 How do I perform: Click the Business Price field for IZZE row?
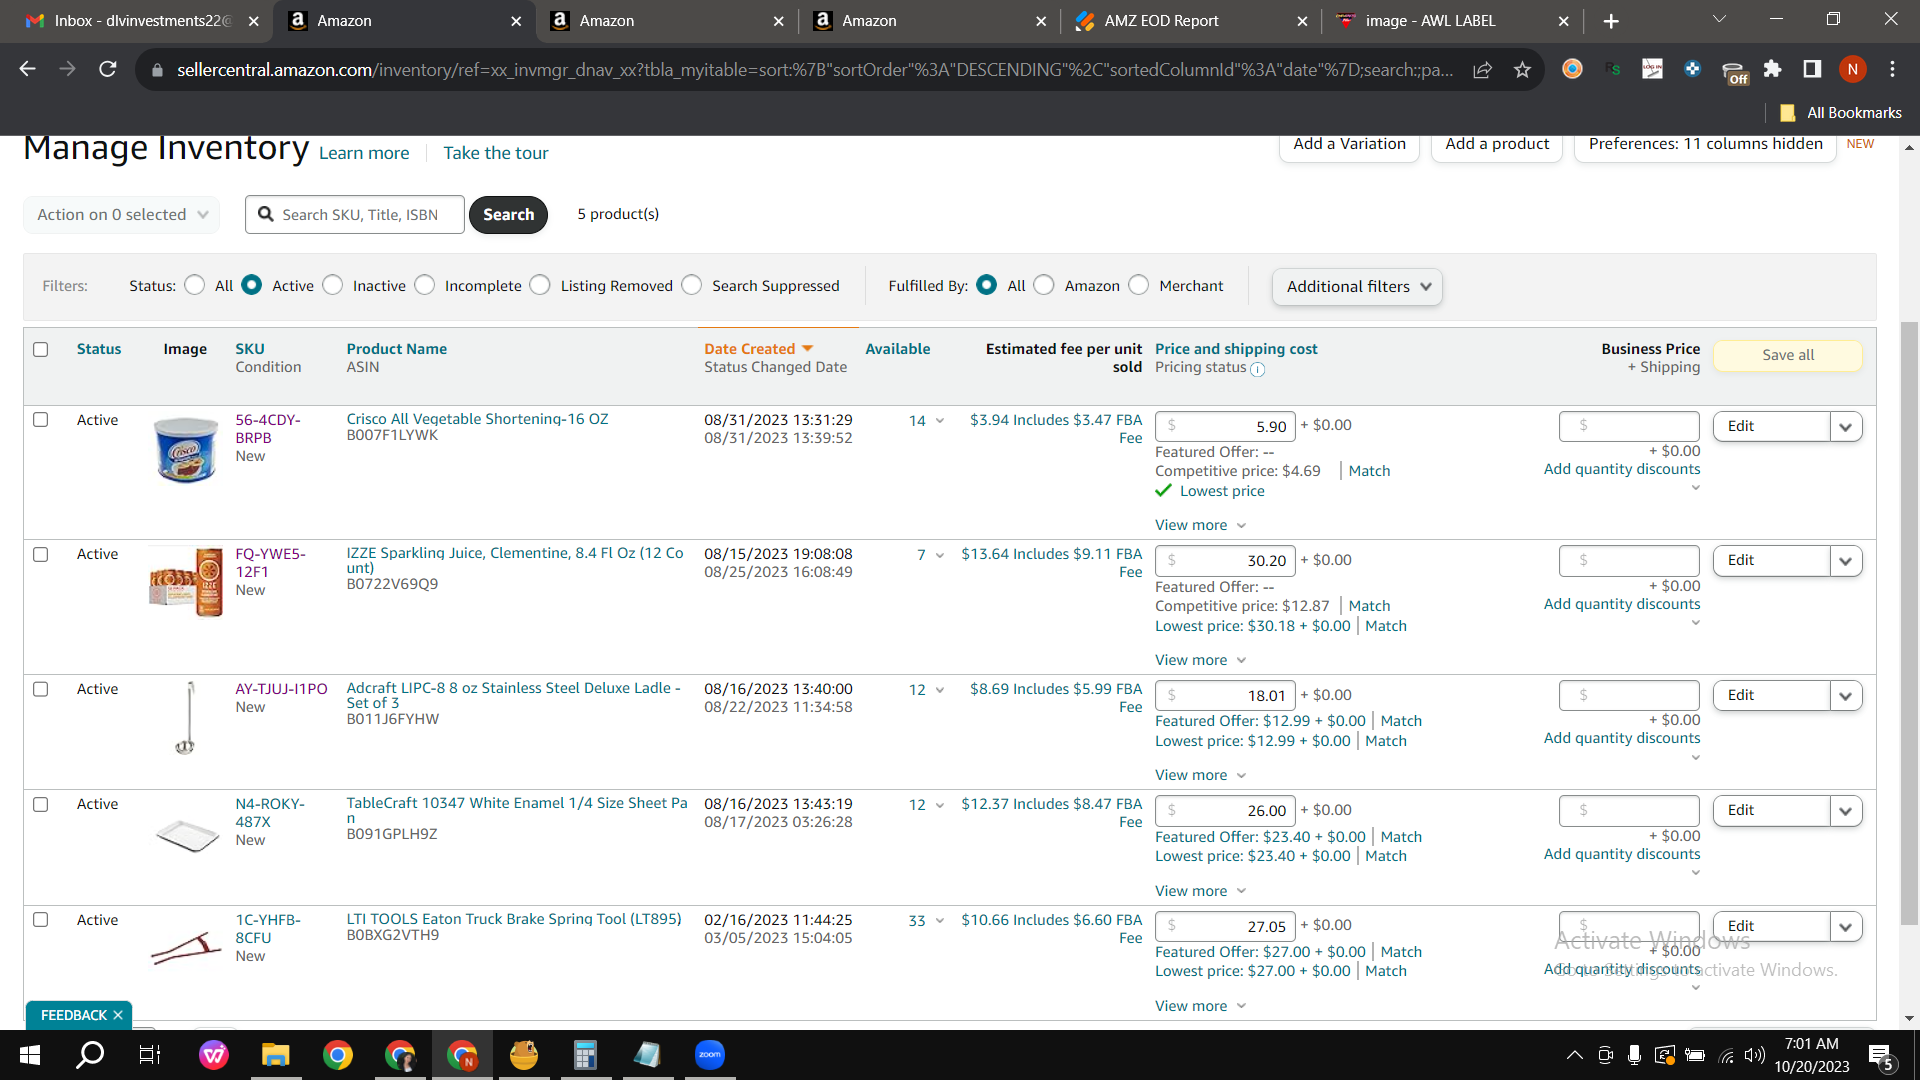tap(1629, 561)
